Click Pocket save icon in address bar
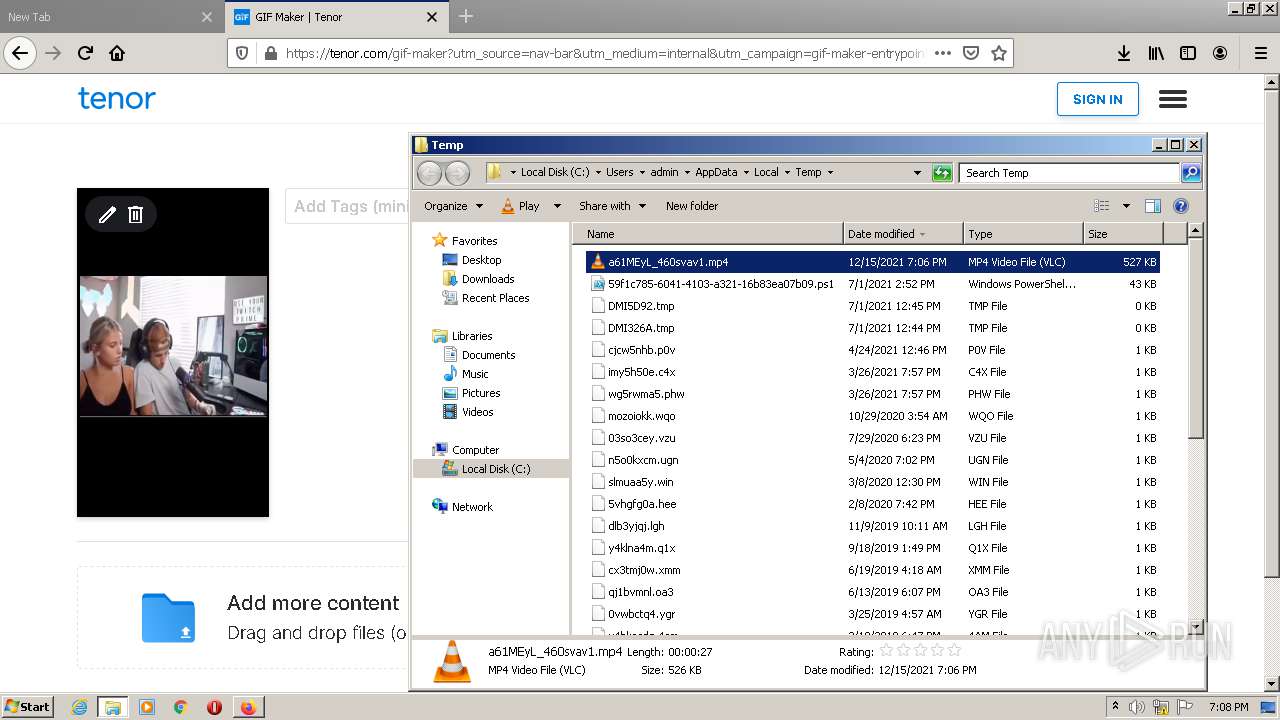The width and height of the screenshot is (1280, 720). pyautogui.click(x=970, y=53)
